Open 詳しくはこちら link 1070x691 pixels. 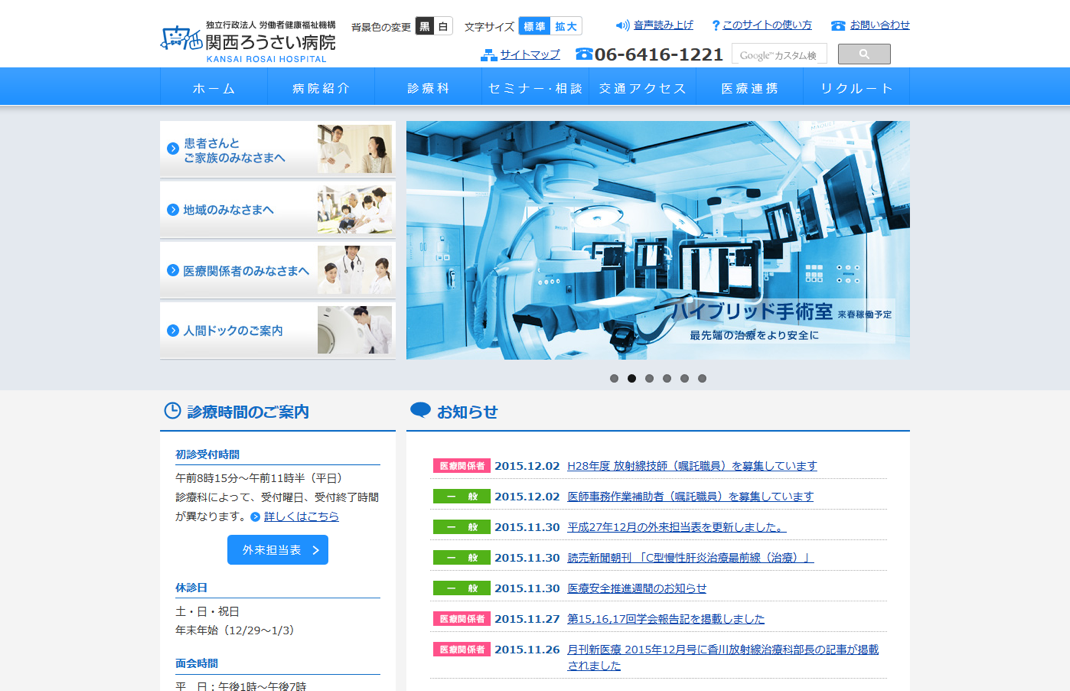[x=301, y=516]
